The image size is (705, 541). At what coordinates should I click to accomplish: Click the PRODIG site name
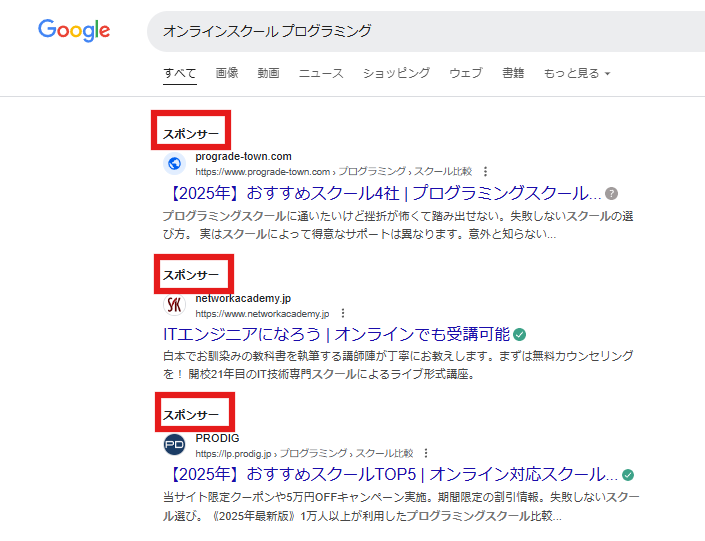217,438
